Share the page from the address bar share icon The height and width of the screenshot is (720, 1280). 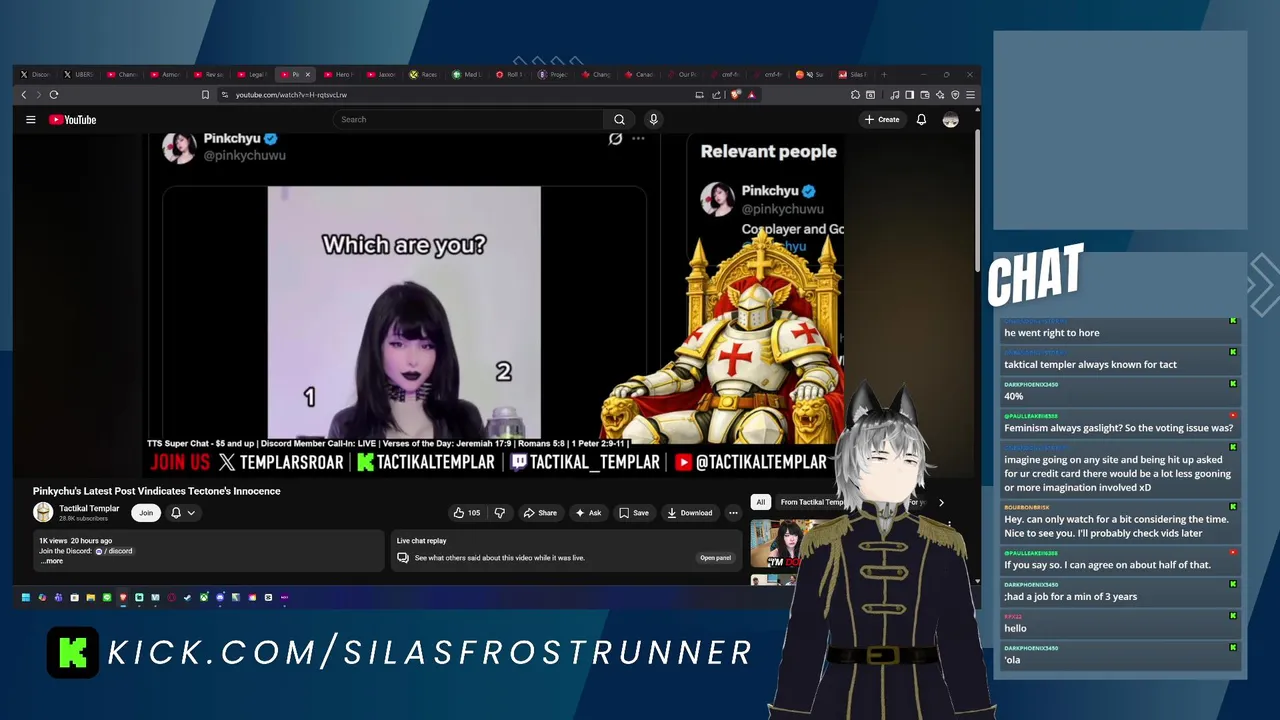[716, 95]
